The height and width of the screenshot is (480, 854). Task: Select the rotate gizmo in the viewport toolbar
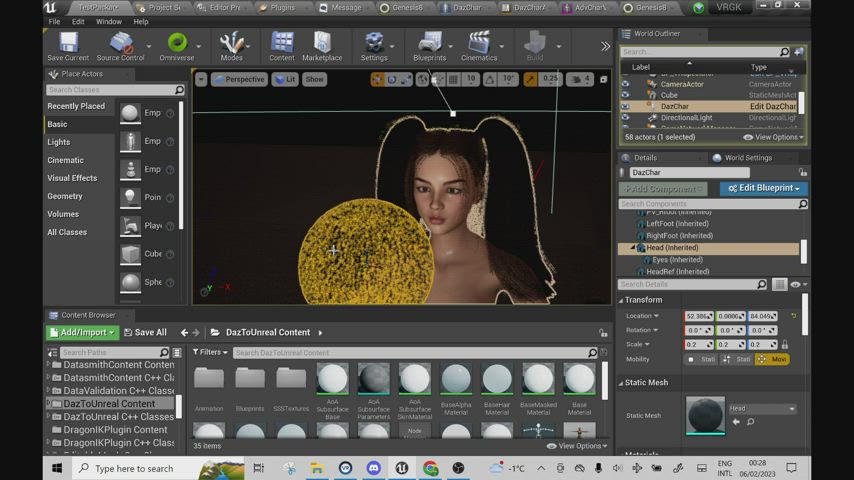click(x=392, y=80)
